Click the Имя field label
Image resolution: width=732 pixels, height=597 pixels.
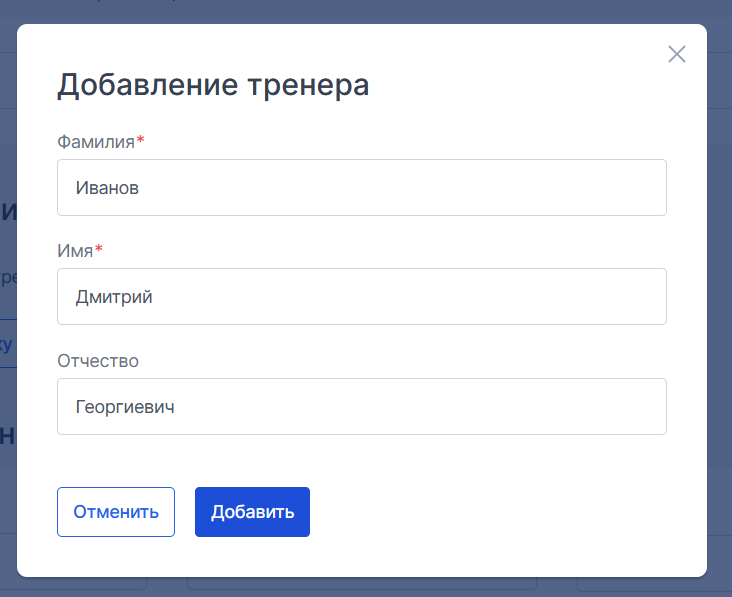tap(75, 251)
